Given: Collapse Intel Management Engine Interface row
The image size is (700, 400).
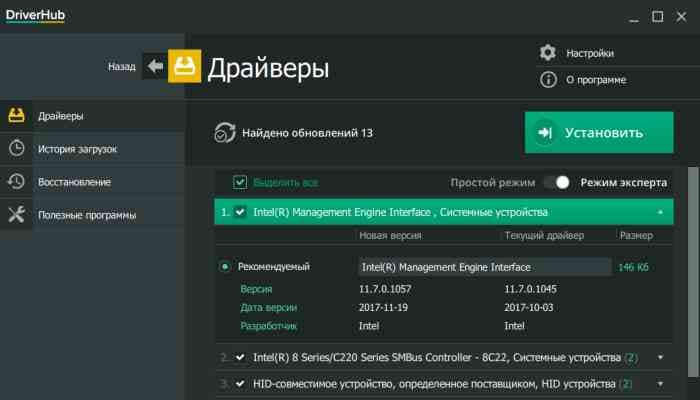Looking at the screenshot, I should (660, 212).
